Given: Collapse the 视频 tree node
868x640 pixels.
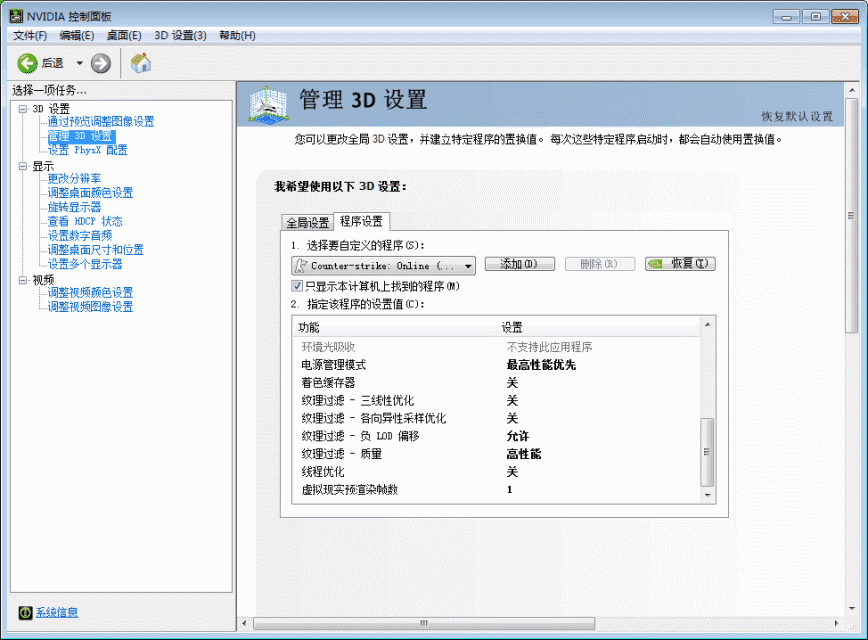Looking at the screenshot, I should coord(22,279).
